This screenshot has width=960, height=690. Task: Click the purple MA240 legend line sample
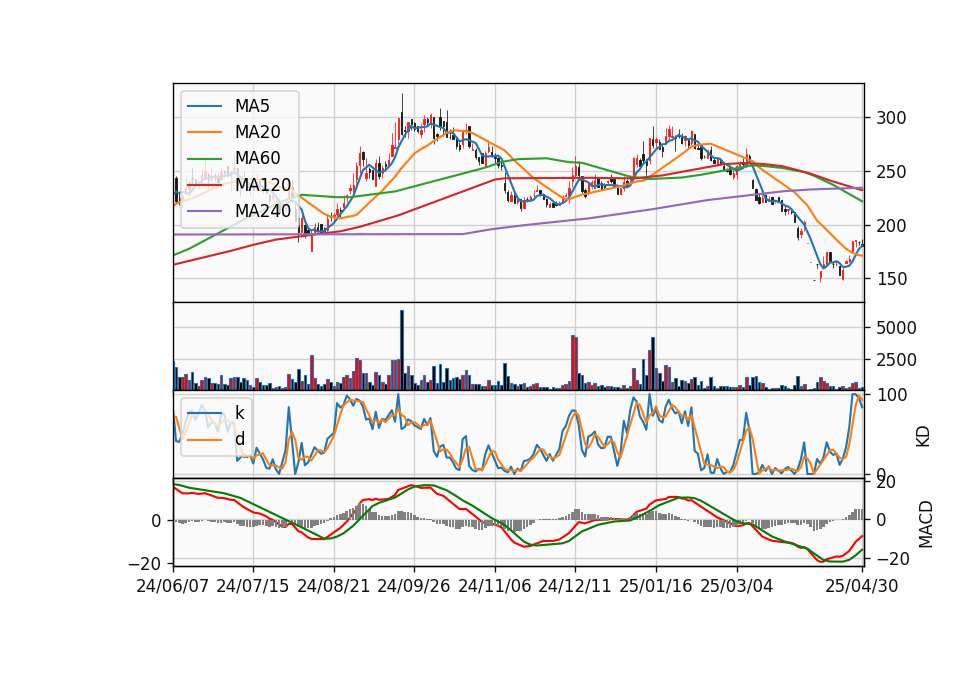click(204, 211)
